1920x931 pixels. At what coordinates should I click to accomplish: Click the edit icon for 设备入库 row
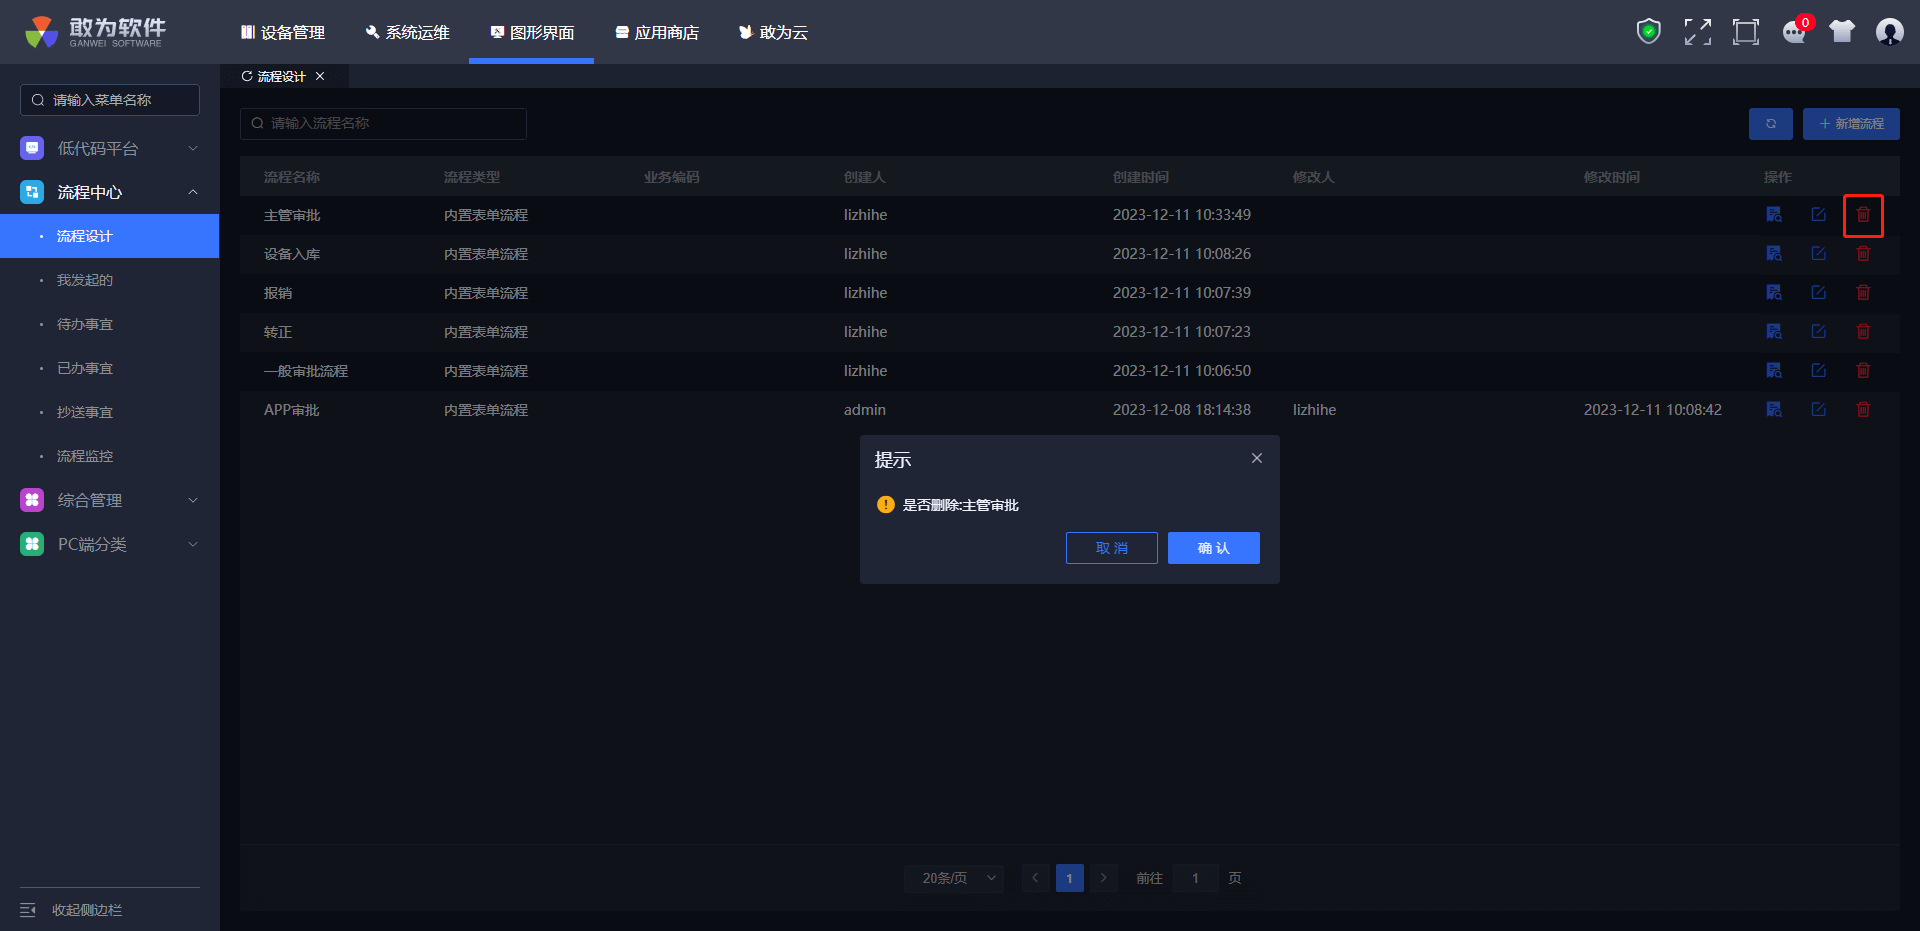[x=1818, y=254]
